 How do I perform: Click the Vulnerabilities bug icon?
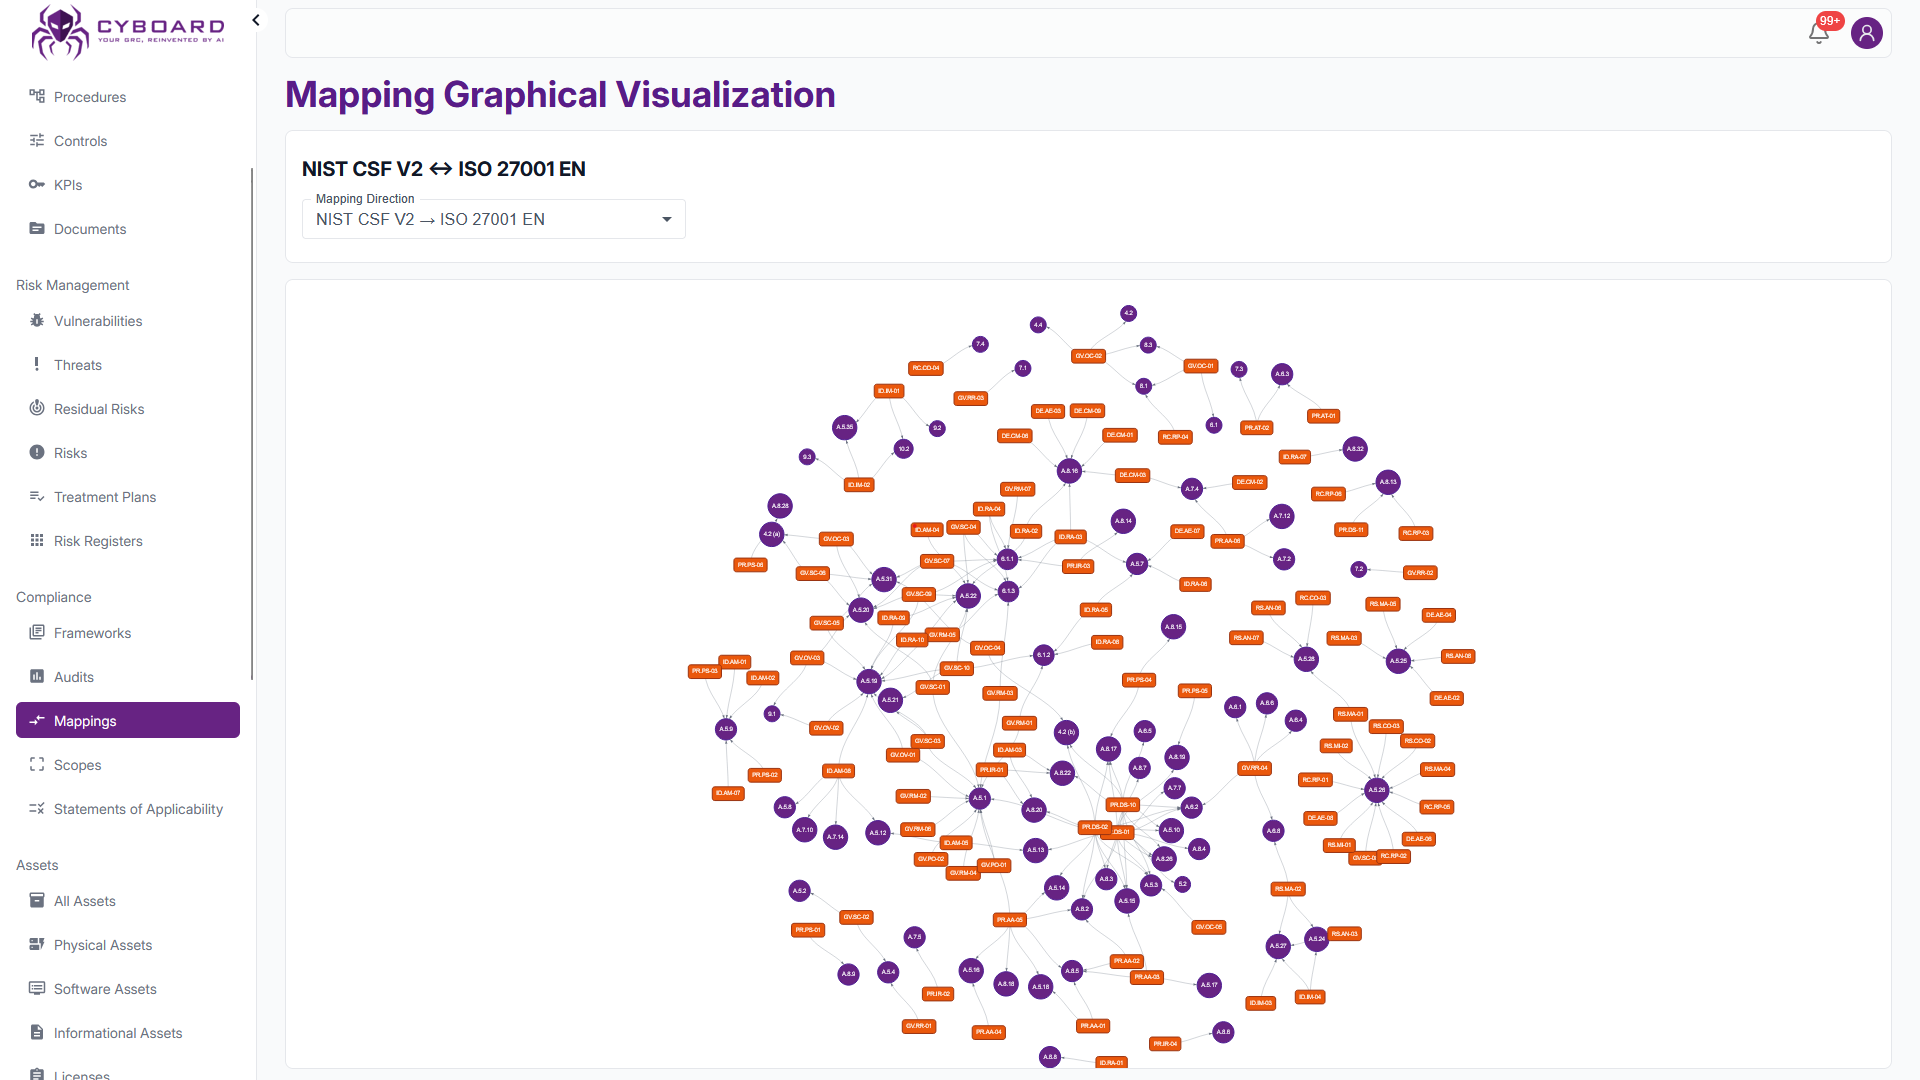pos(37,321)
